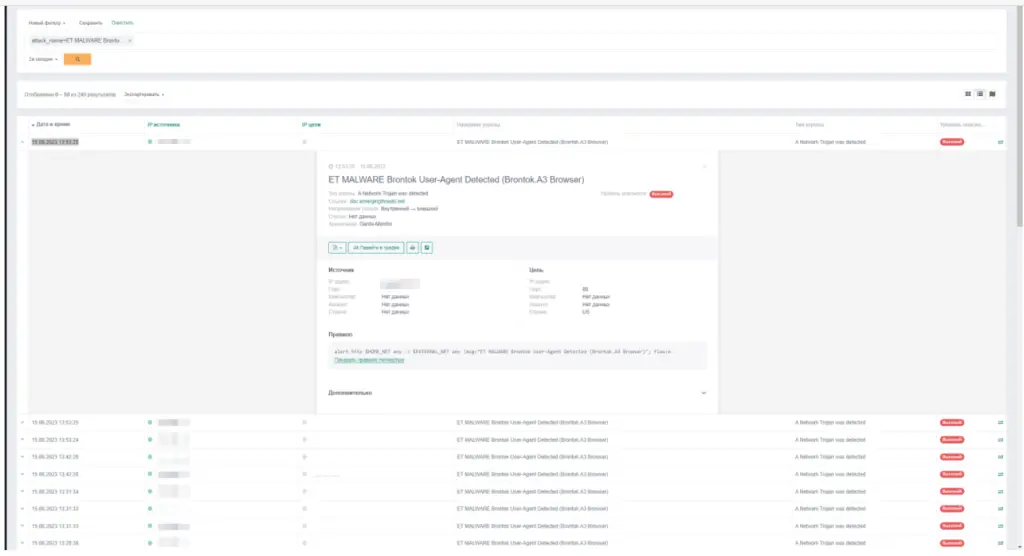The width and height of the screenshot is (1024, 556).
Task: Open traffic icon for 13:53:25 row
Action: 1000,423
